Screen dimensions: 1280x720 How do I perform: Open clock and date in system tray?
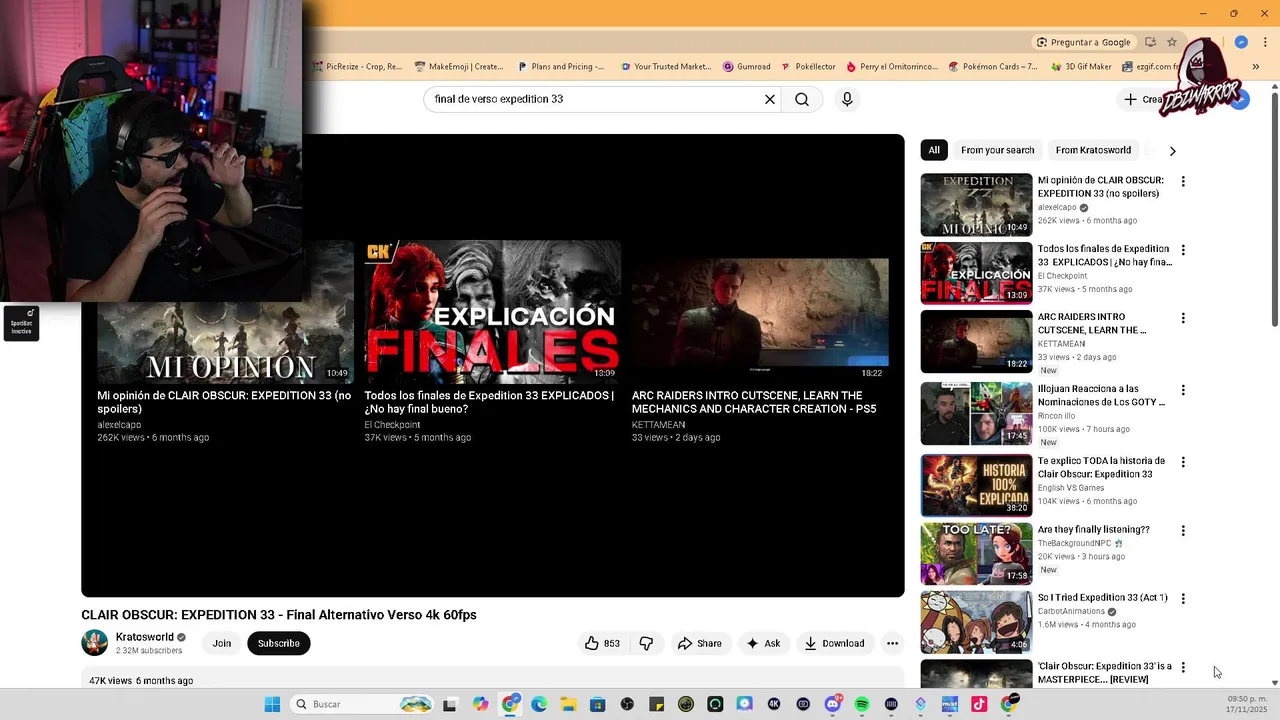(x=1247, y=704)
